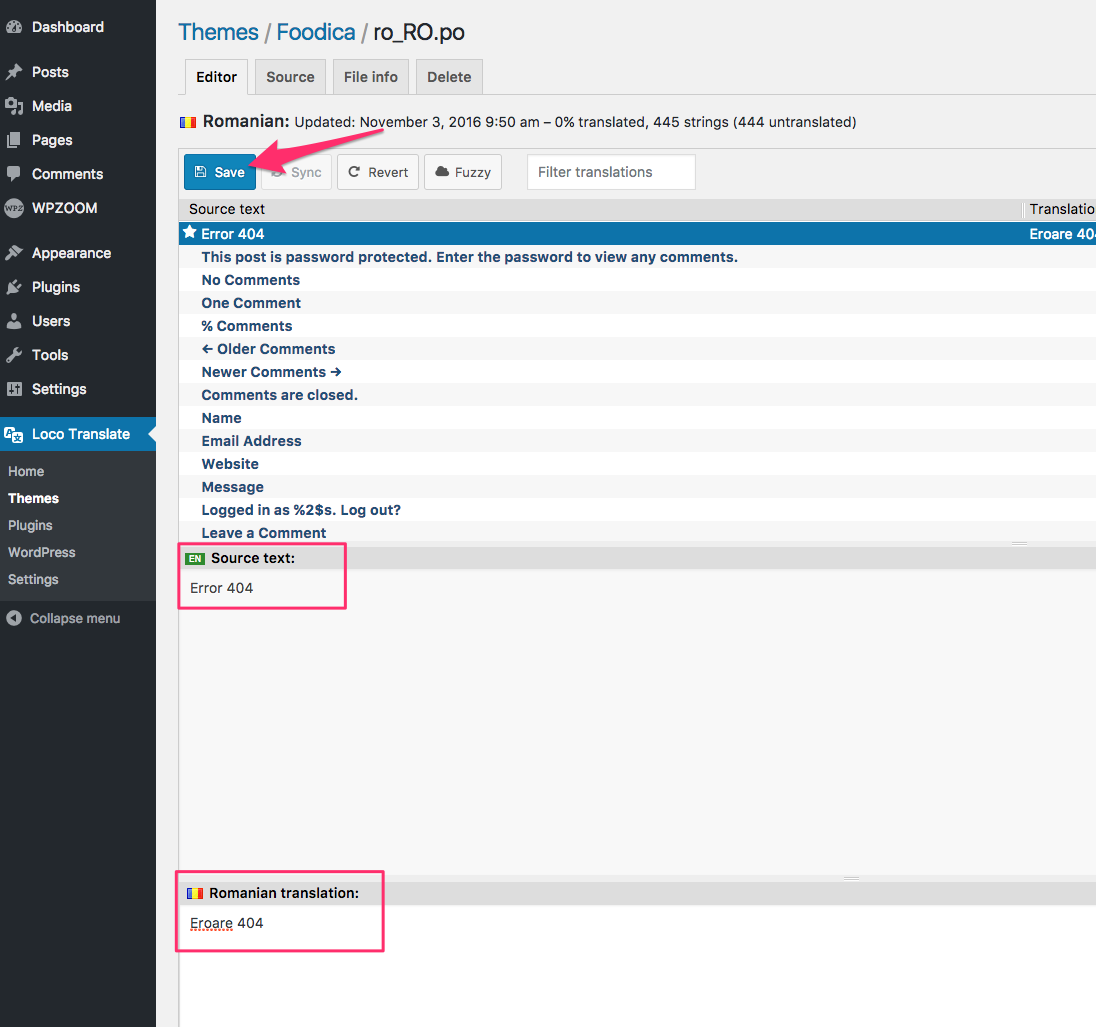
Task: Select the Editor tab
Action: tap(216, 77)
